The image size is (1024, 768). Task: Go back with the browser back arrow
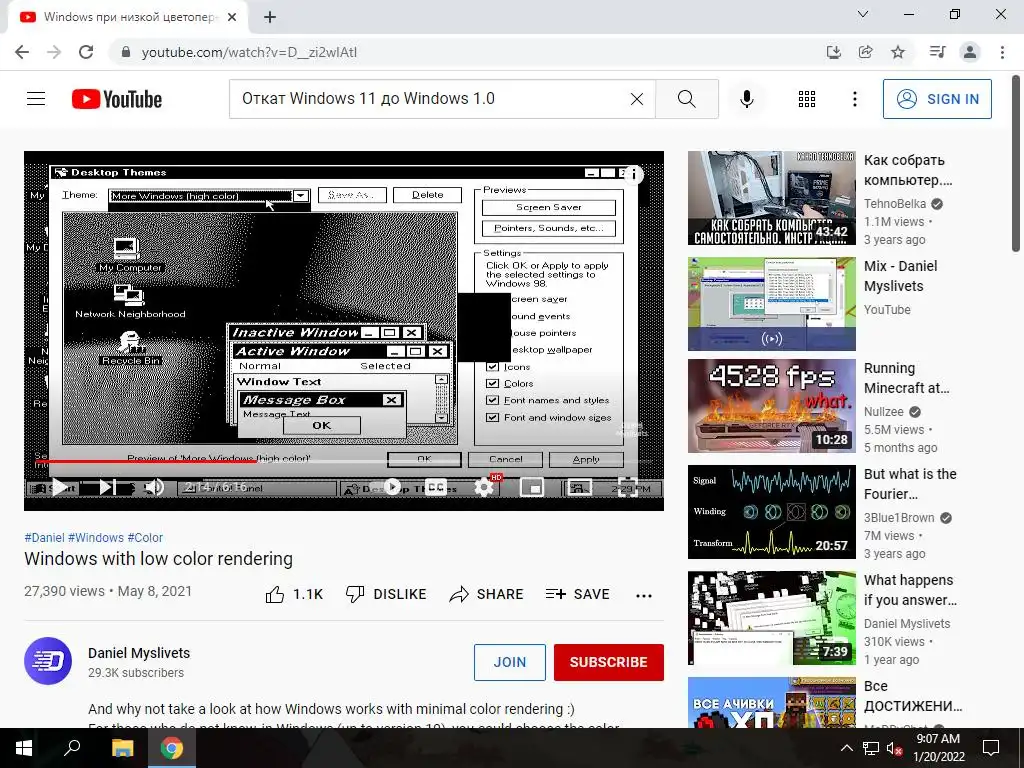22,52
